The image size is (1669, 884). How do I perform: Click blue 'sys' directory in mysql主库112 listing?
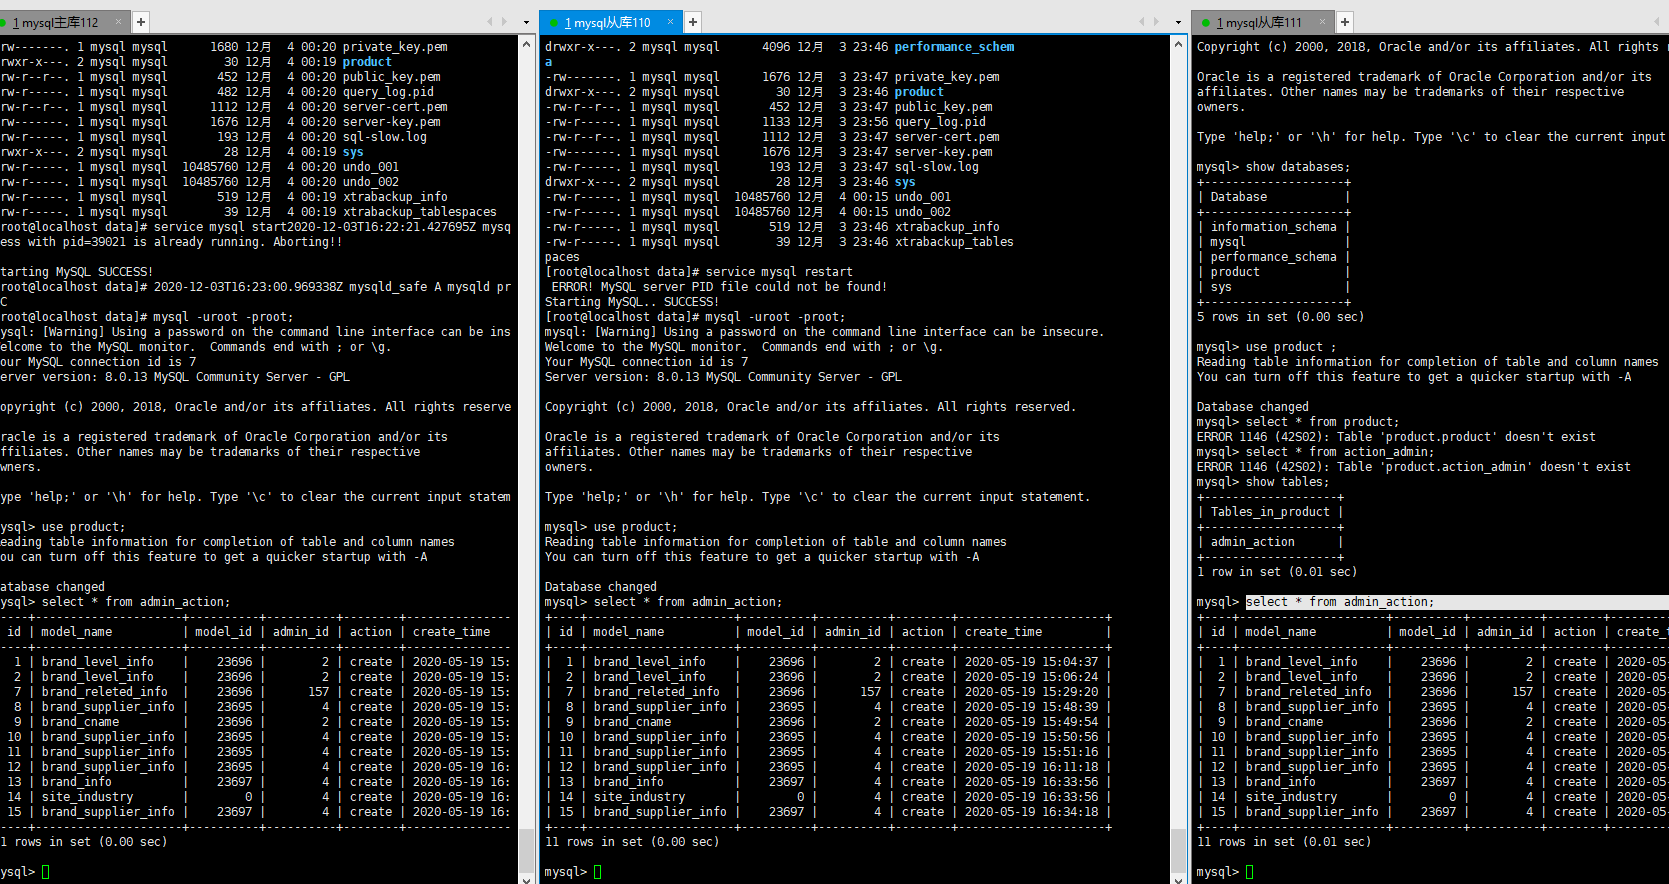[353, 152]
